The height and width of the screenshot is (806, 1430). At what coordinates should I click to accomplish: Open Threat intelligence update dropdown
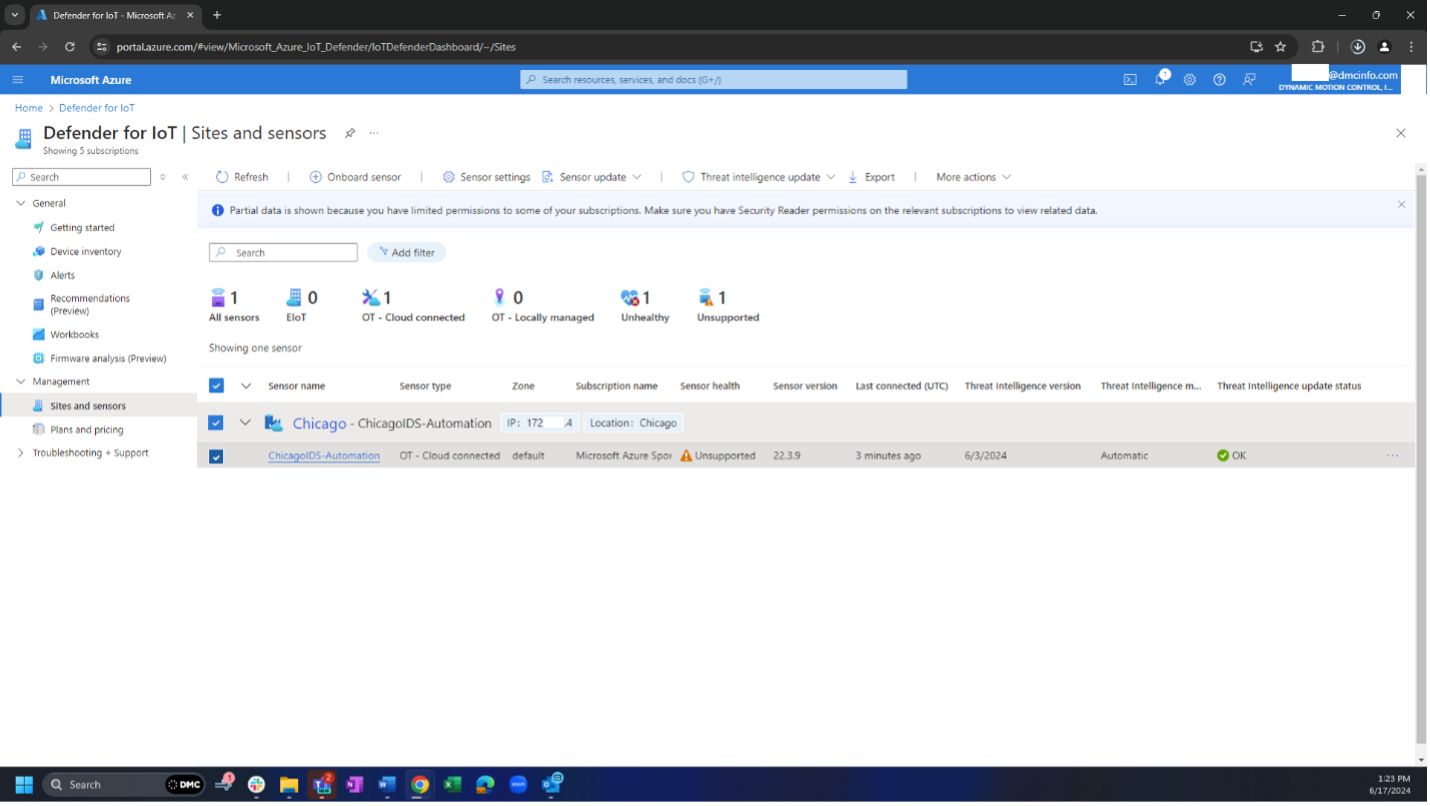coord(758,177)
